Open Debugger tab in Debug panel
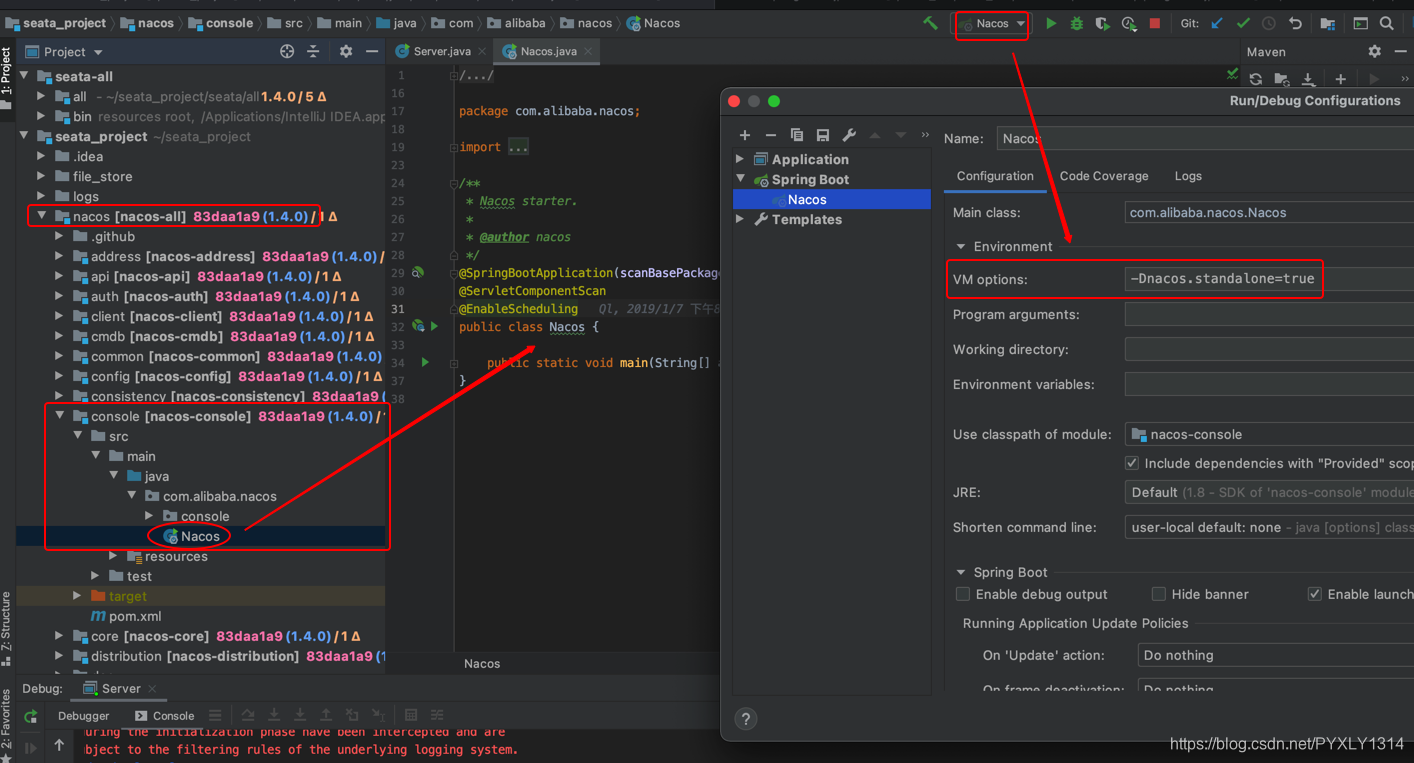This screenshot has width=1414, height=763. click(83, 715)
